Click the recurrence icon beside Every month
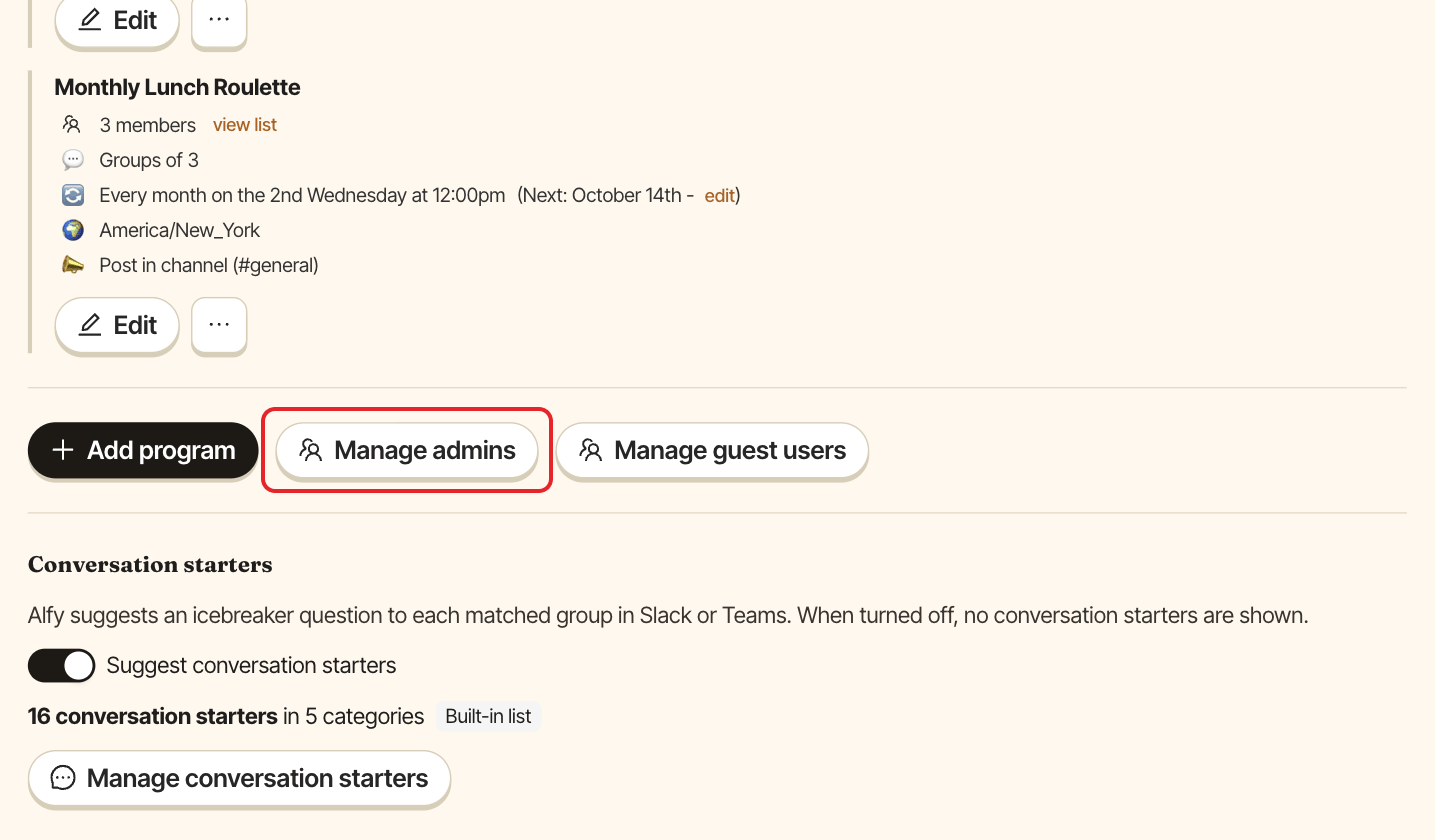Viewport: 1435px width, 840px height. [72, 195]
